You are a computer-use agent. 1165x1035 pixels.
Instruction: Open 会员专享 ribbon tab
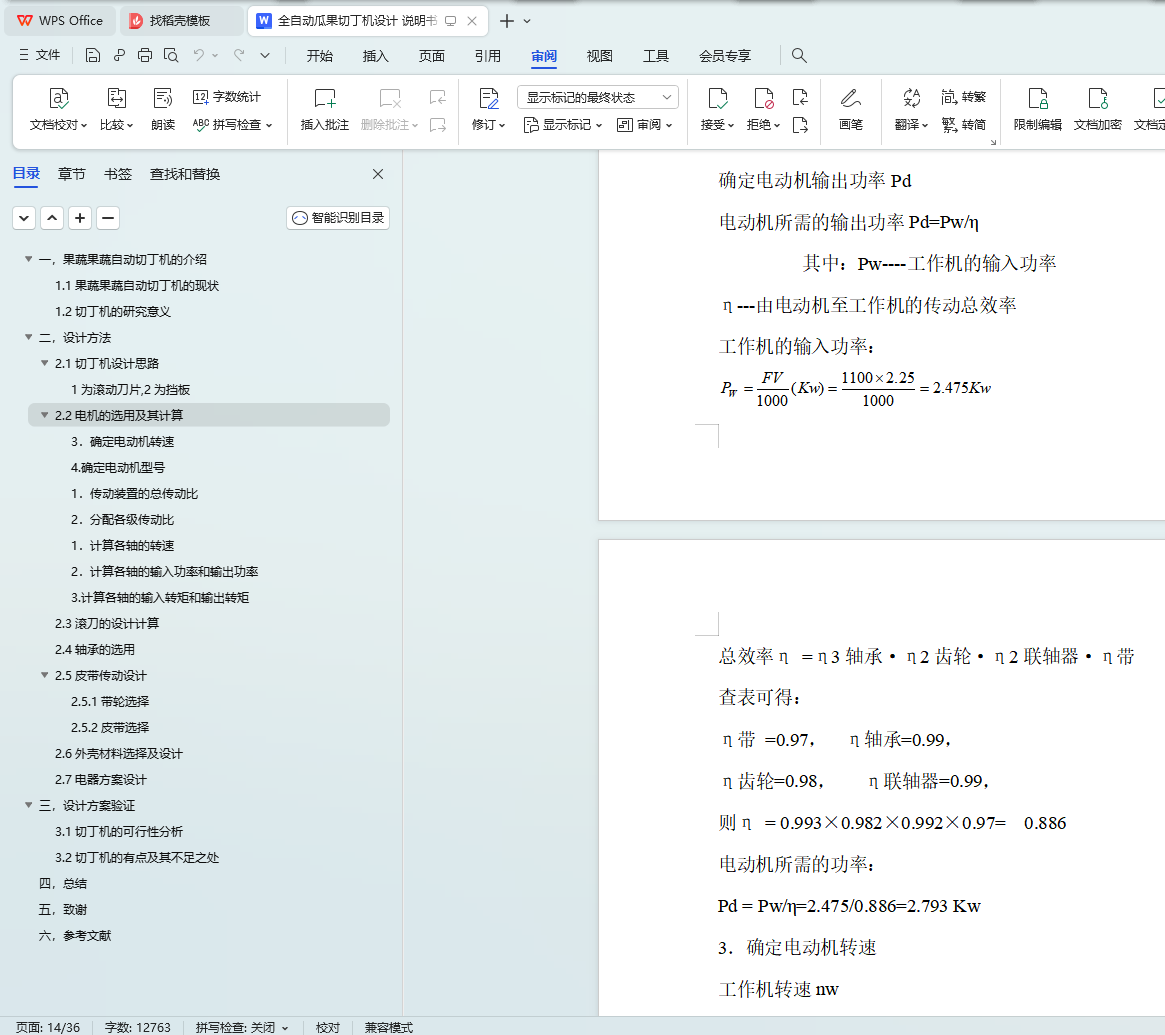tap(724, 56)
